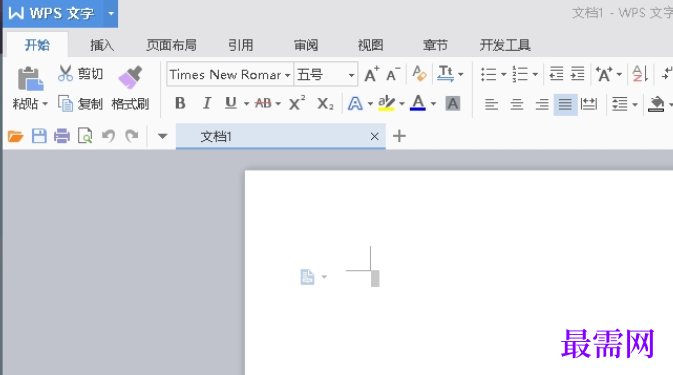Open print preview icon

pos(85,136)
